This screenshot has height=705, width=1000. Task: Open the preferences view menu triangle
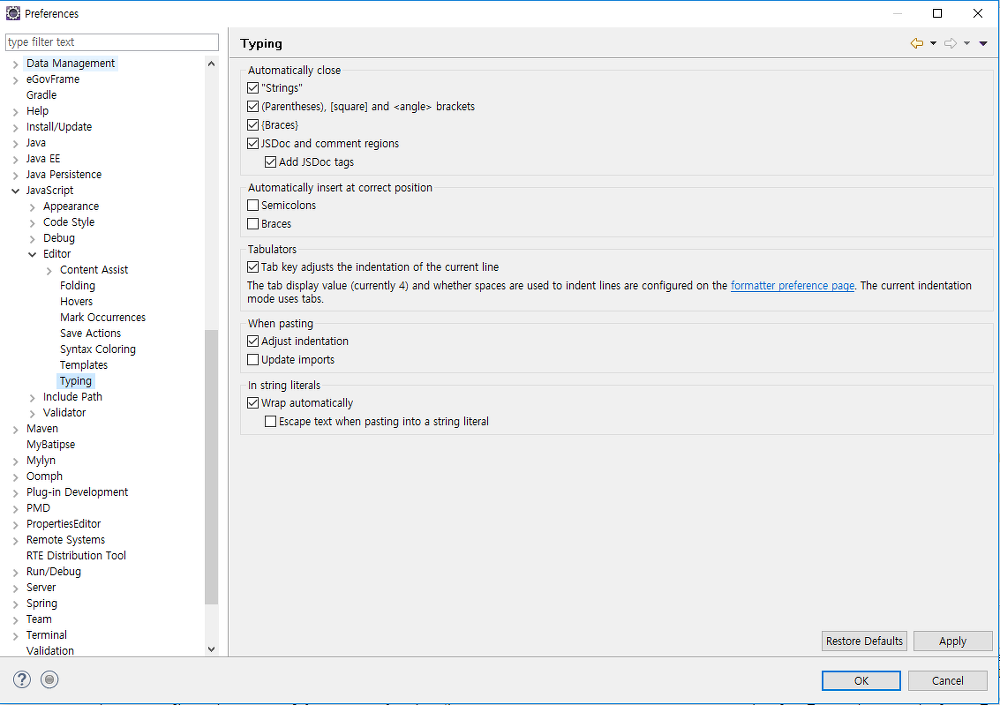point(983,43)
